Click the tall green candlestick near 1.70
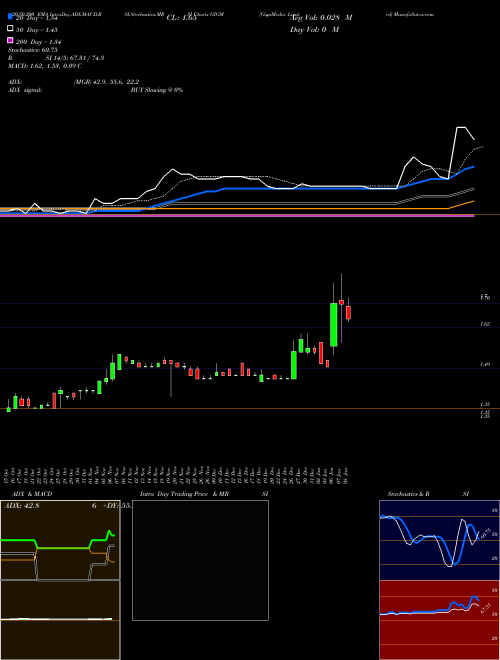Screen dimensions: 500x660 point(333,325)
